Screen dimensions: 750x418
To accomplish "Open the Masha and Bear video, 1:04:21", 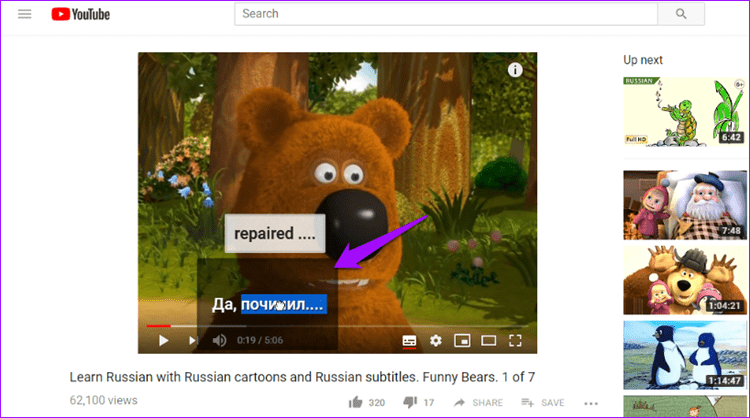I will tap(684, 280).
